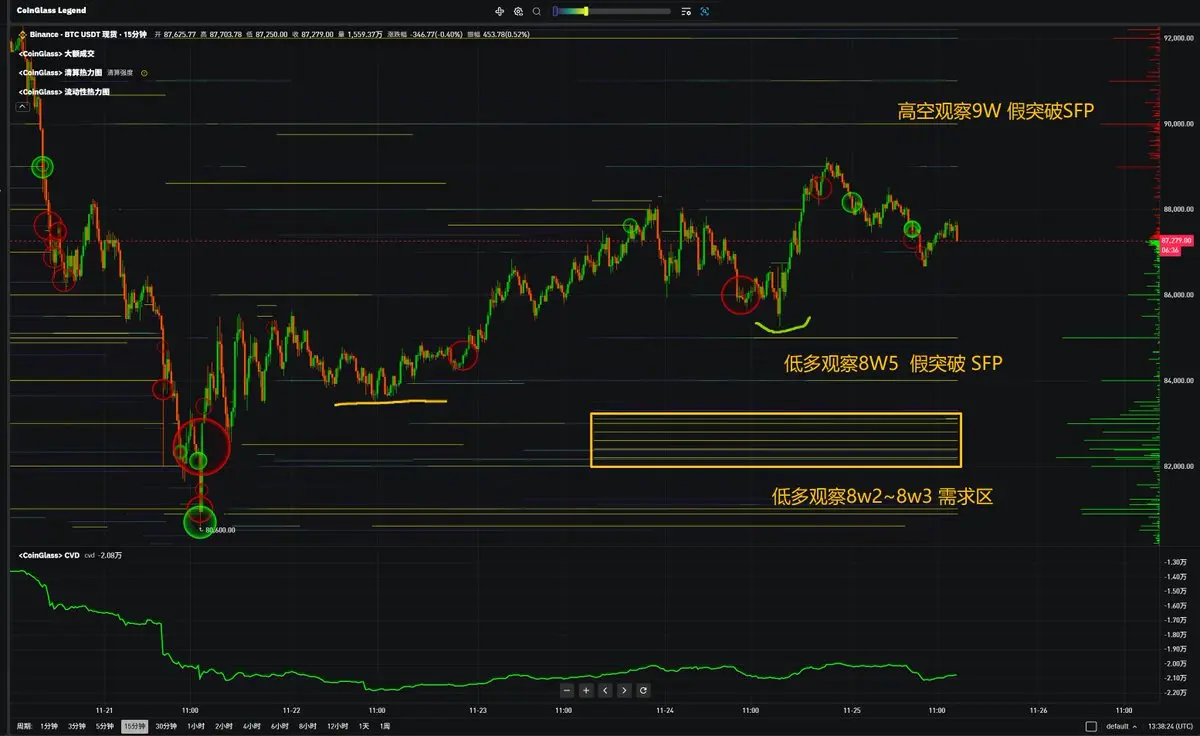Screen dimensions: 1200x736
Task: Select the 1周 timeframe
Action: point(385,726)
